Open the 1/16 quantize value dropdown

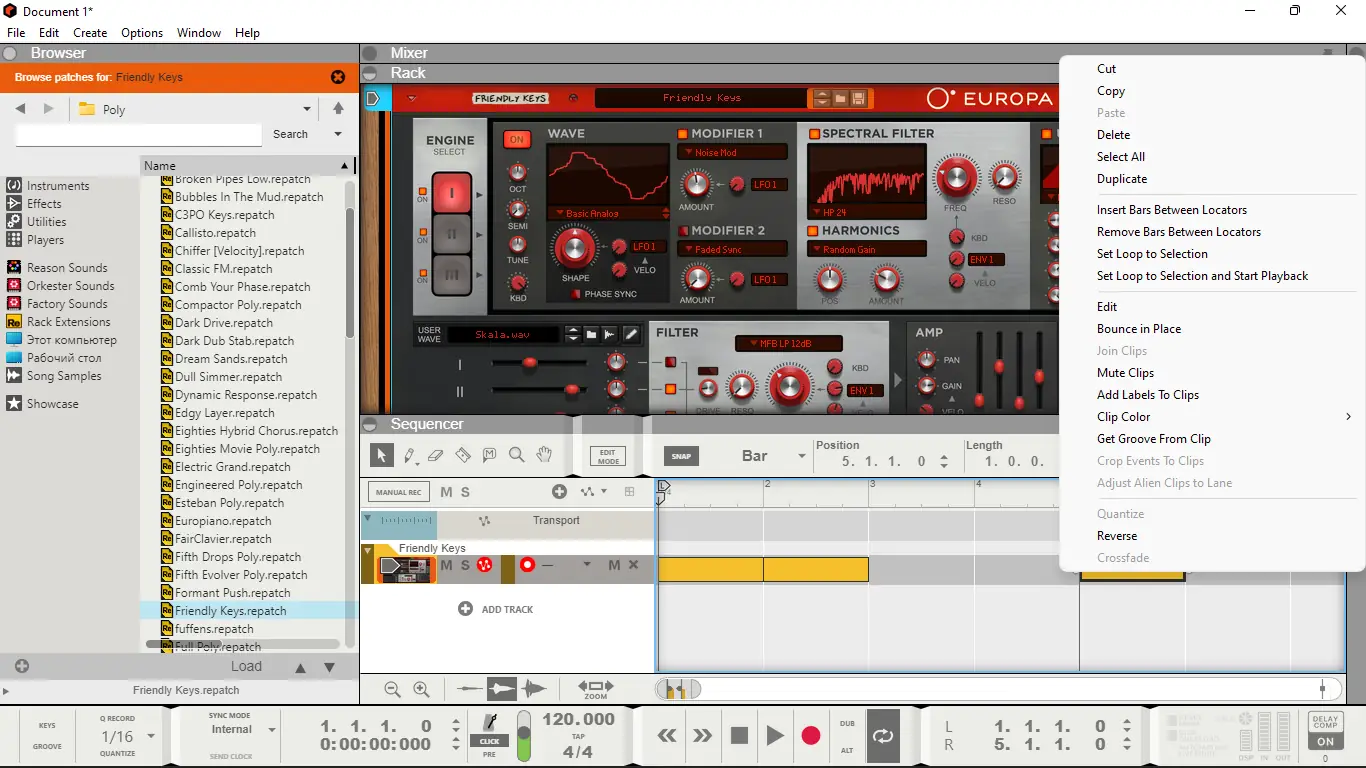point(151,736)
